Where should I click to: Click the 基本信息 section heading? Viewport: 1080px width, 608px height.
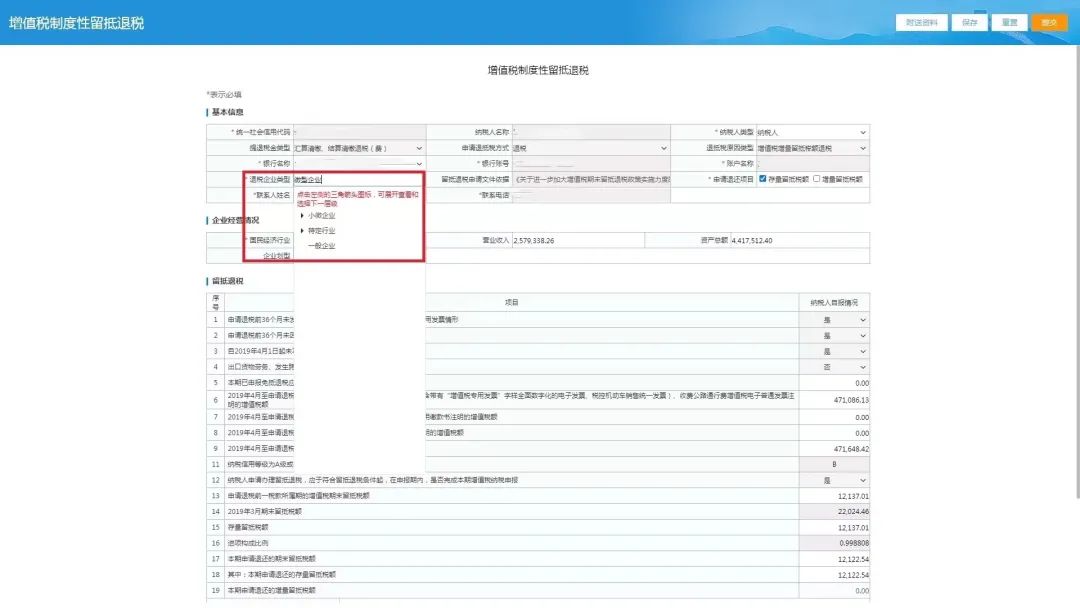[227, 112]
